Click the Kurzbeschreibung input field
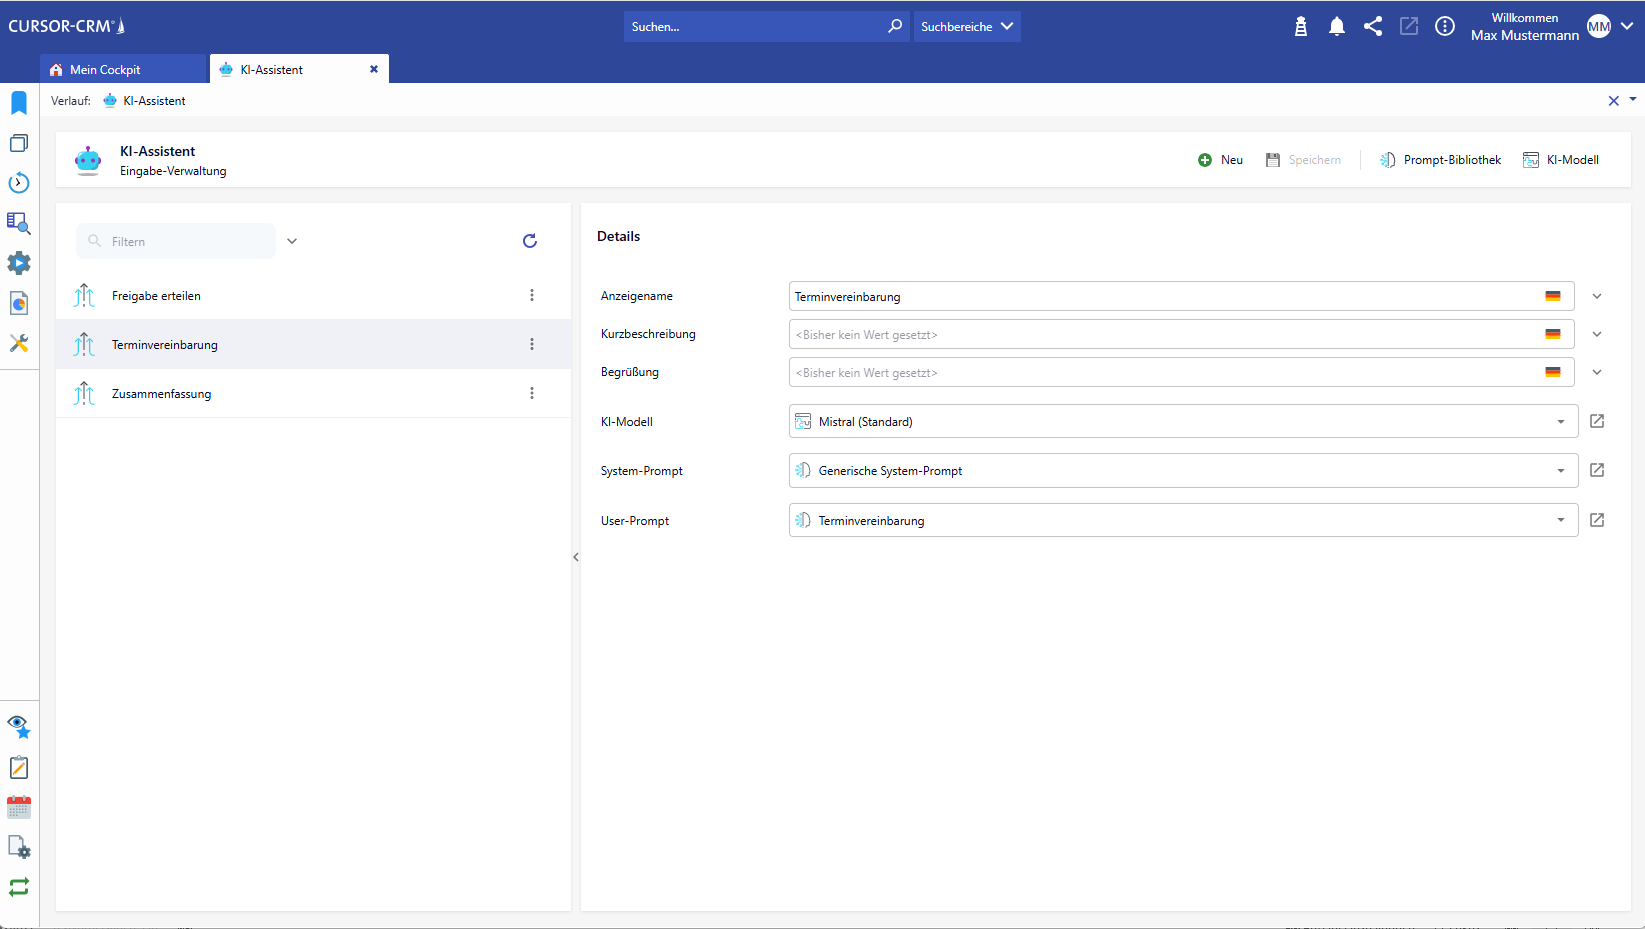The width and height of the screenshot is (1645, 929). 1160,335
